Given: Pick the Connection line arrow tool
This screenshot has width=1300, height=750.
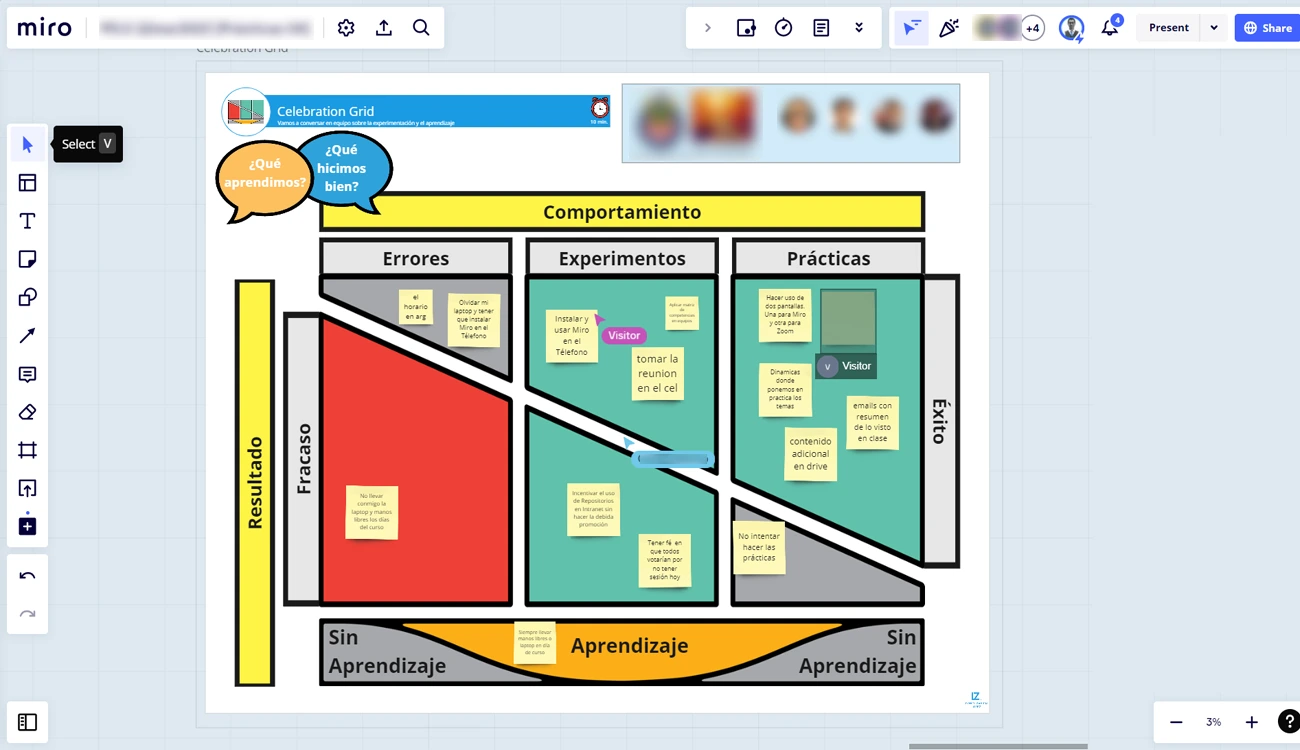Looking at the screenshot, I should (27, 336).
